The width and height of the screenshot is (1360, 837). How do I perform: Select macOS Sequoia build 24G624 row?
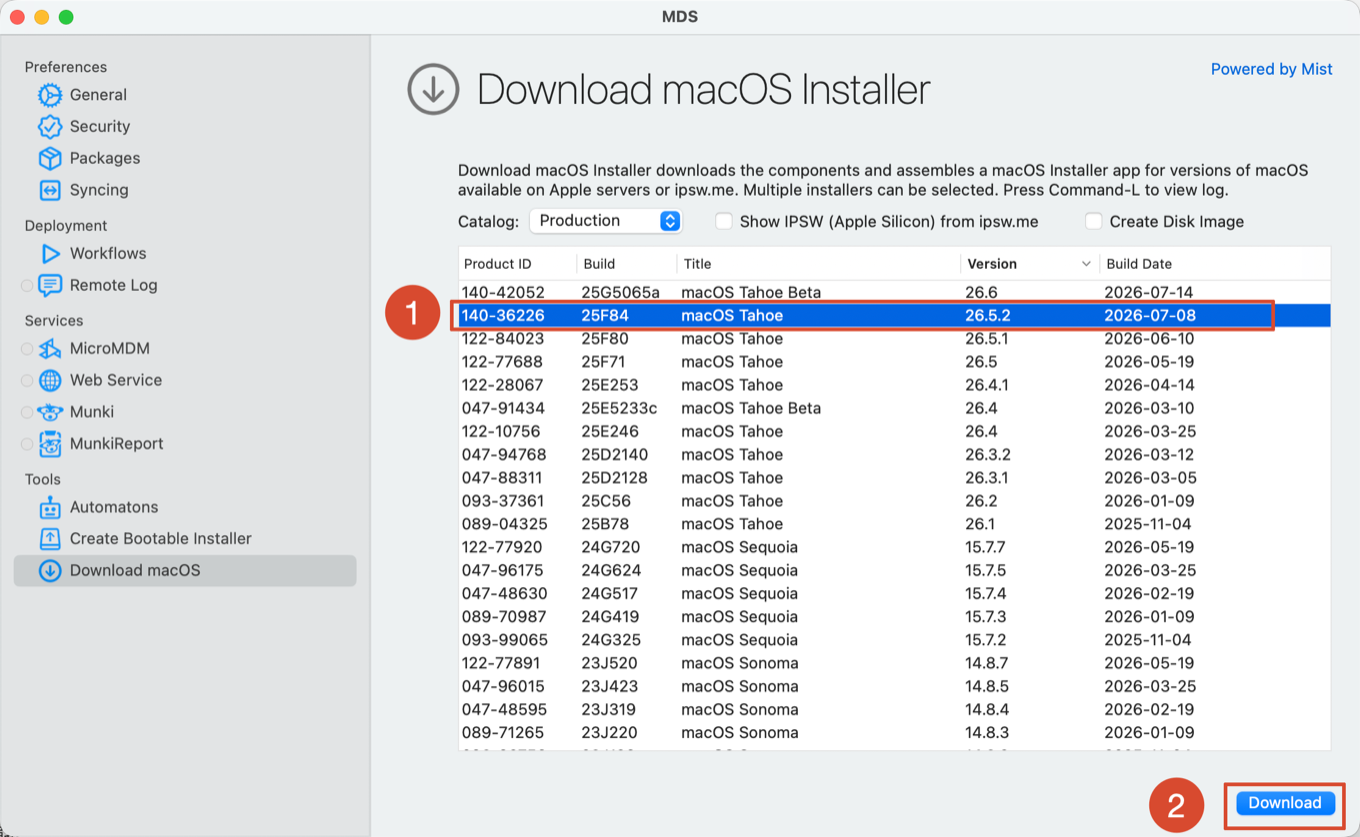[x=895, y=571]
